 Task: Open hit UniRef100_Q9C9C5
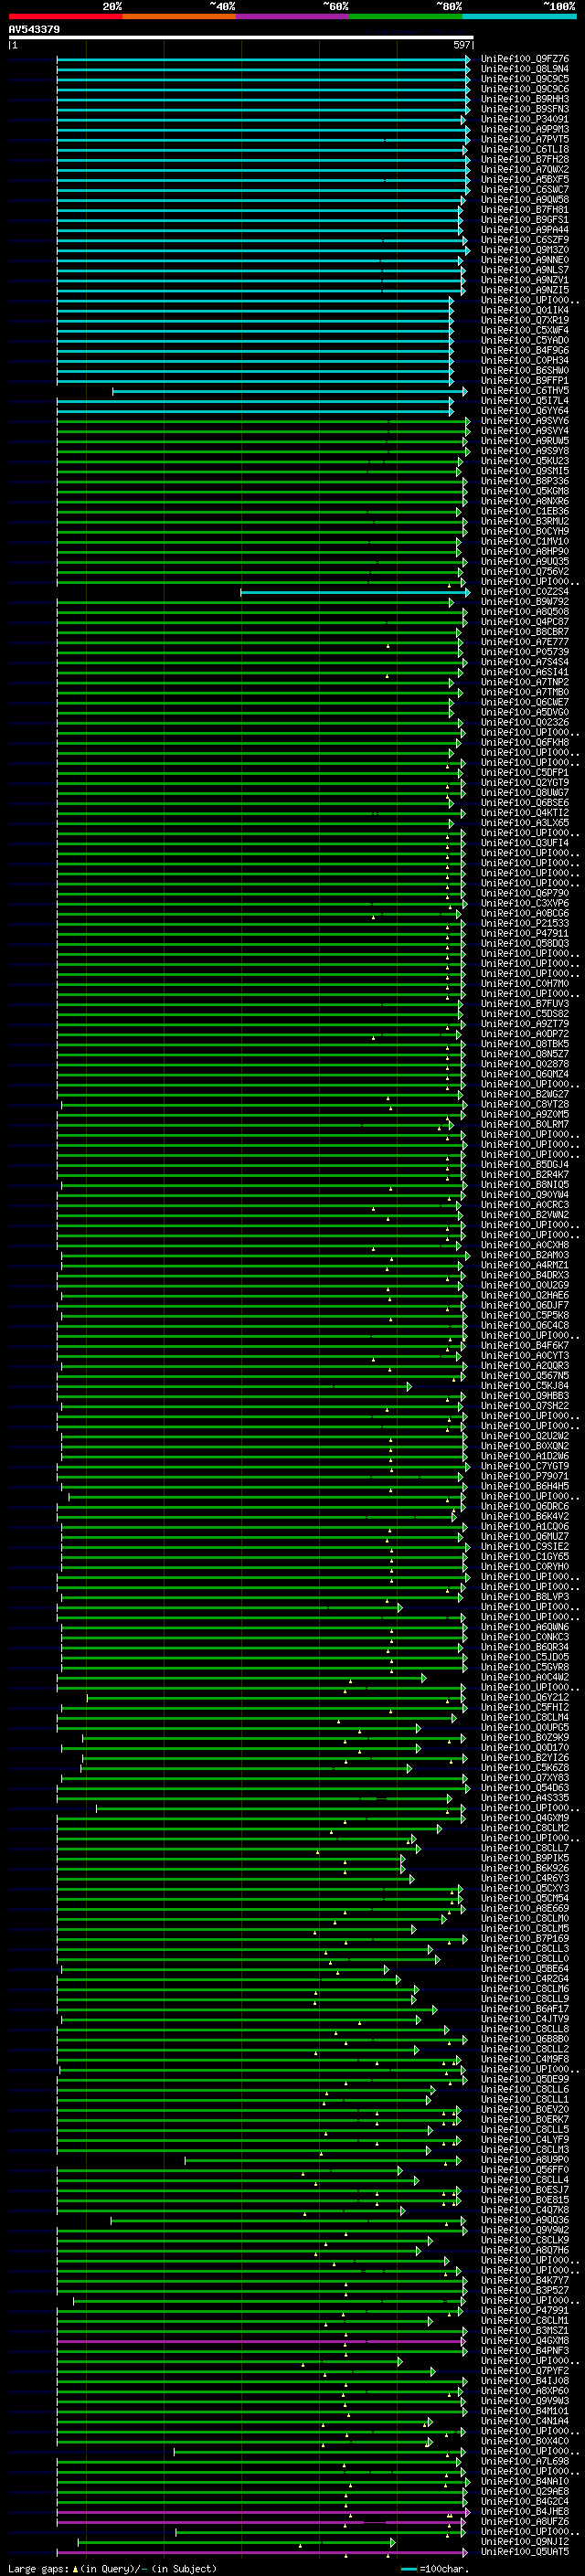tap(525, 79)
